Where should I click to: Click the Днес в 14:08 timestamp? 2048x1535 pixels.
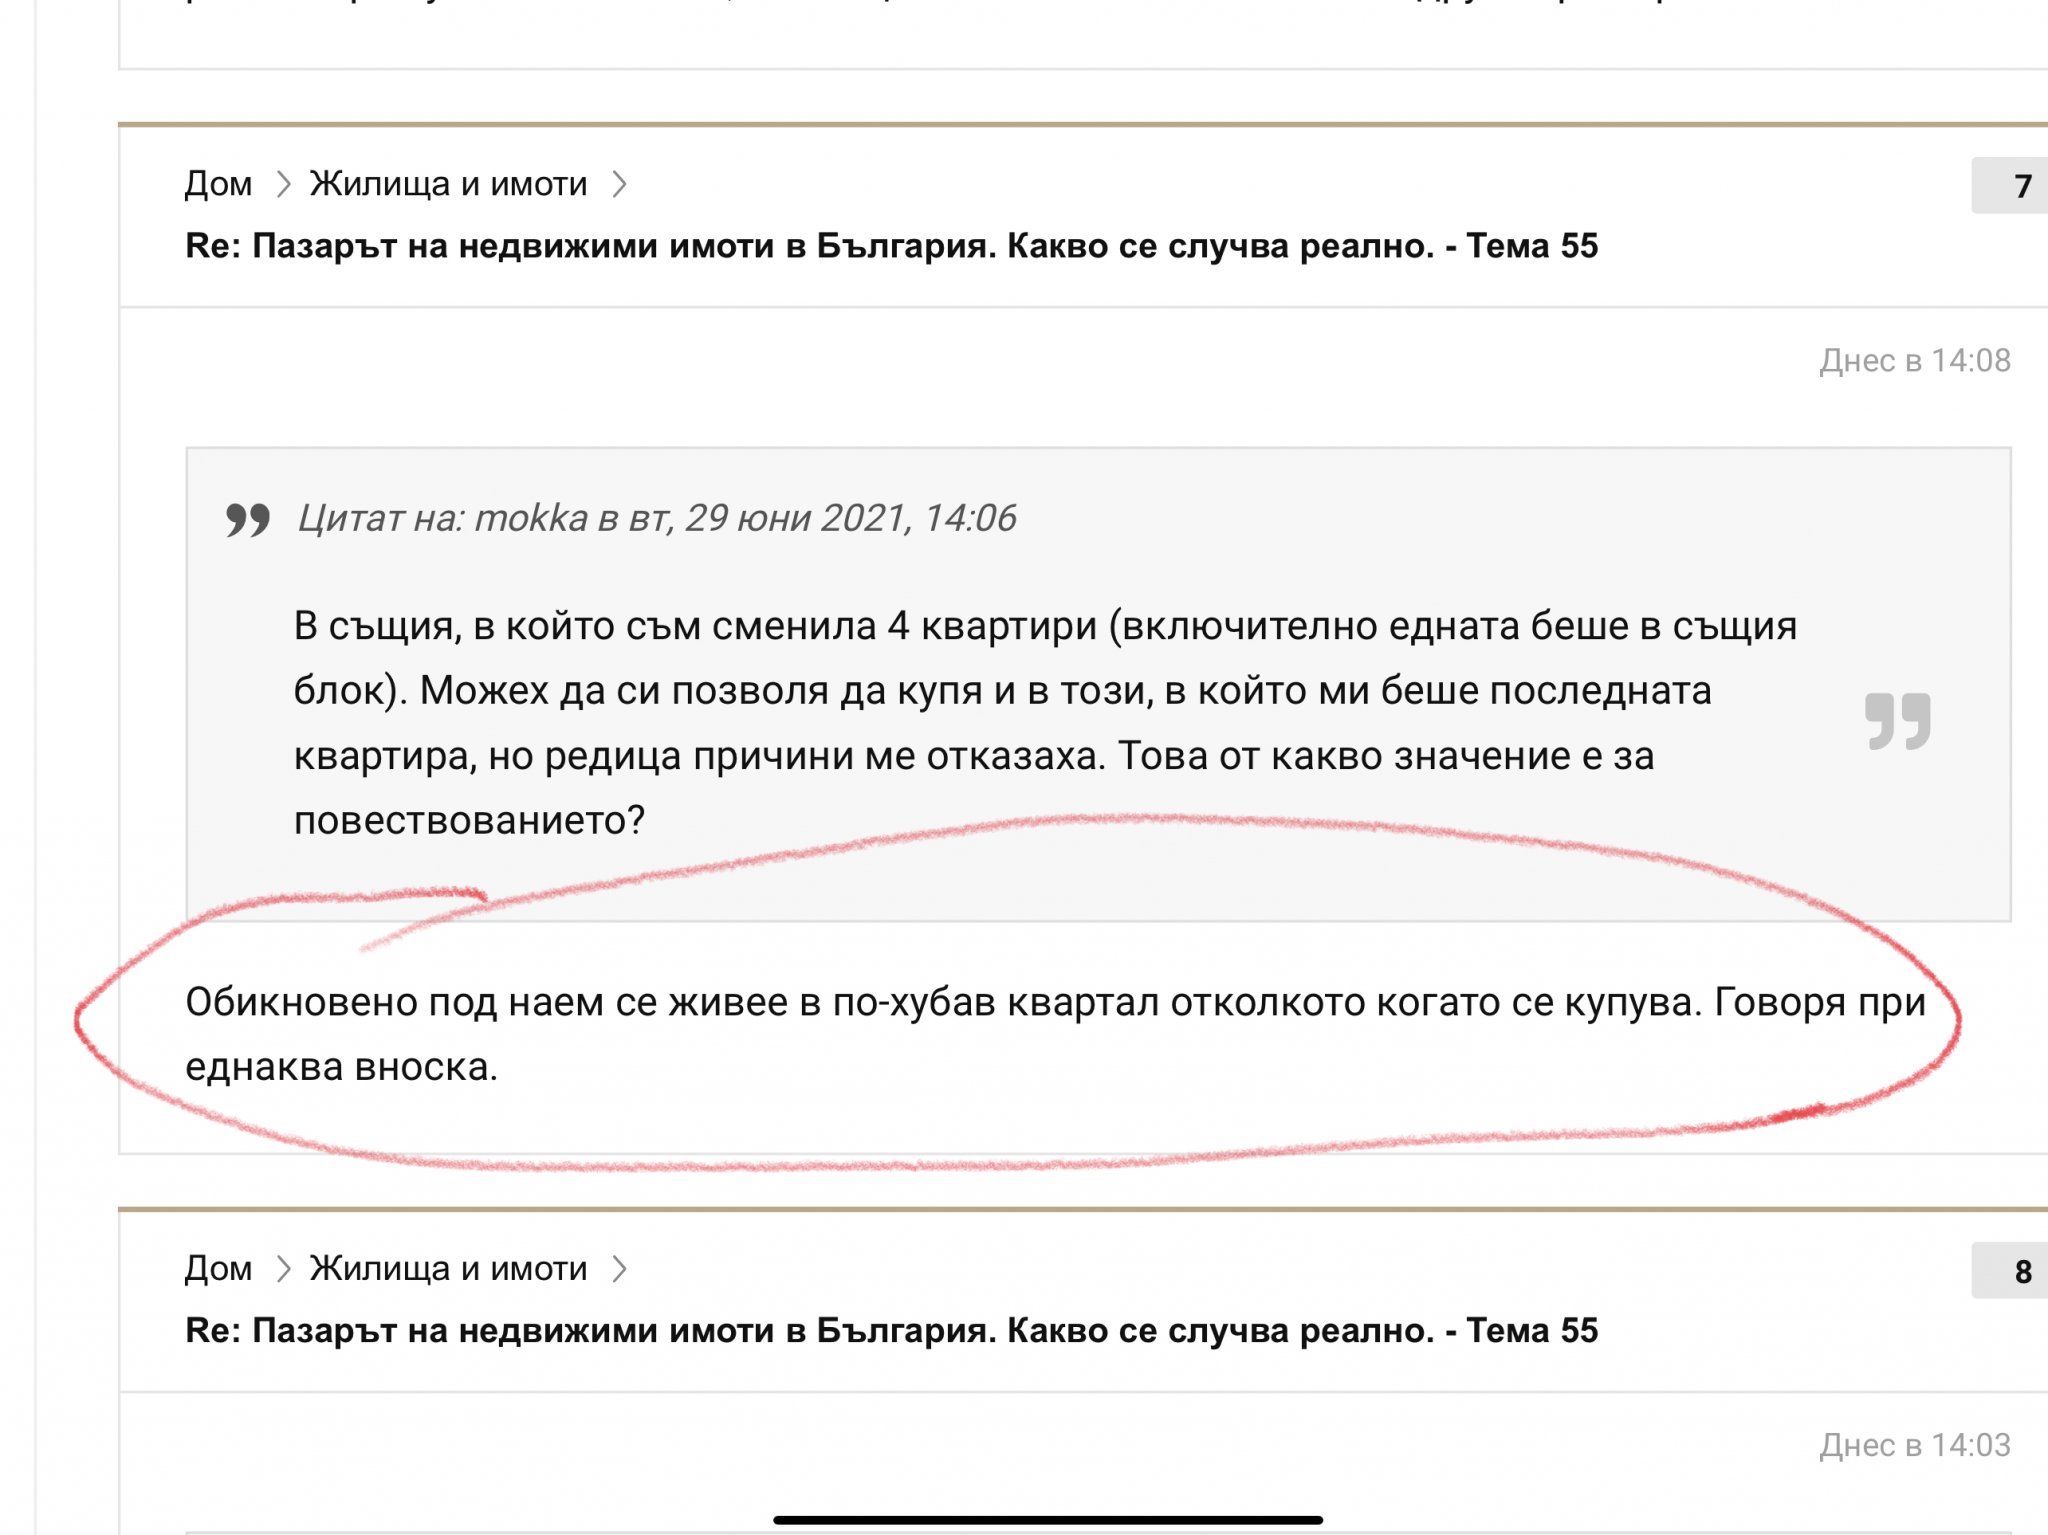pos(1914,361)
